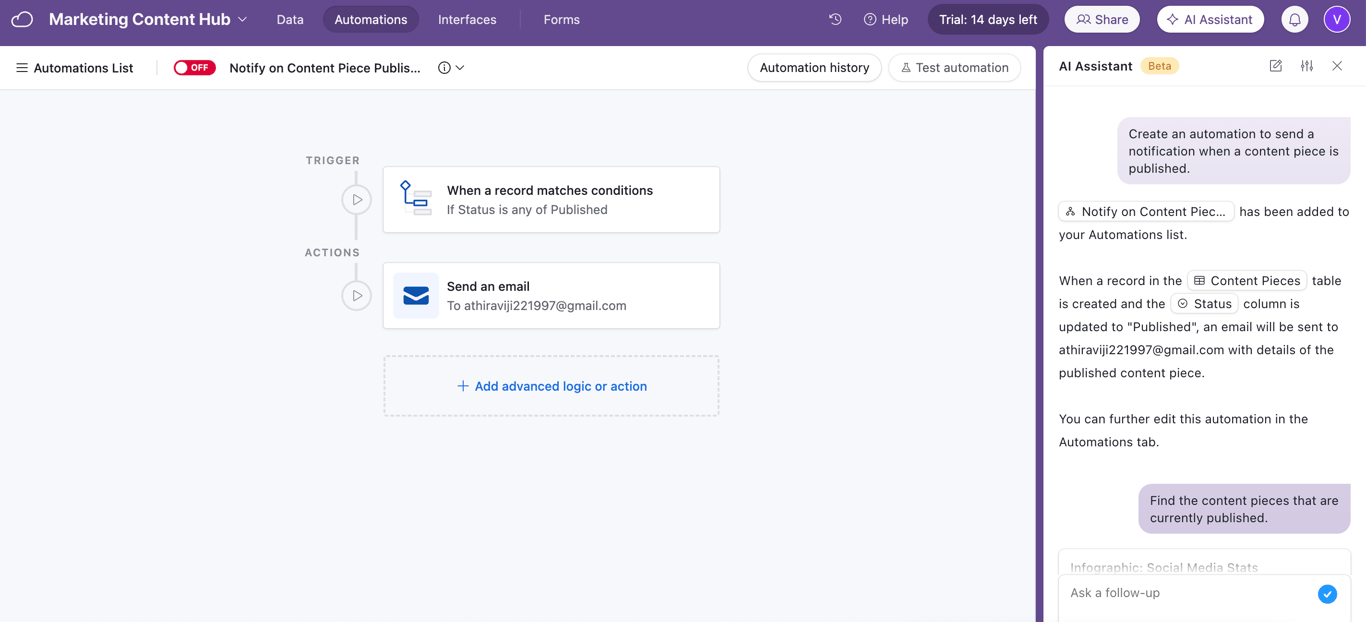This screenshot has height=622, width=1366.
Task: Run the trigger step play button
Action: (357, 200)
